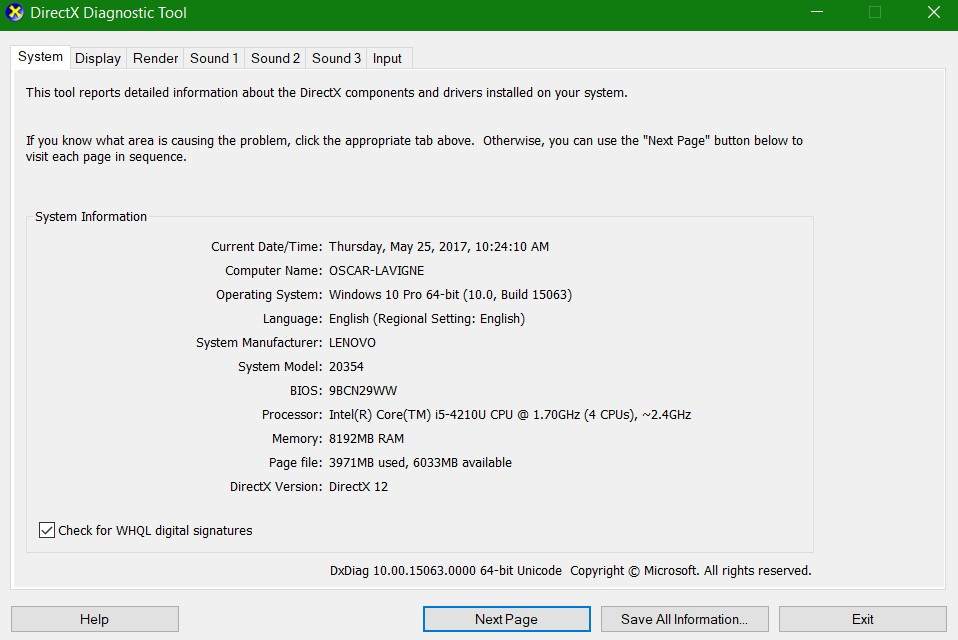Uncheck Check for WHQL digital signatures
This screenshot has width=958, height=640.
pyautogui.click(x=47, y=530)
